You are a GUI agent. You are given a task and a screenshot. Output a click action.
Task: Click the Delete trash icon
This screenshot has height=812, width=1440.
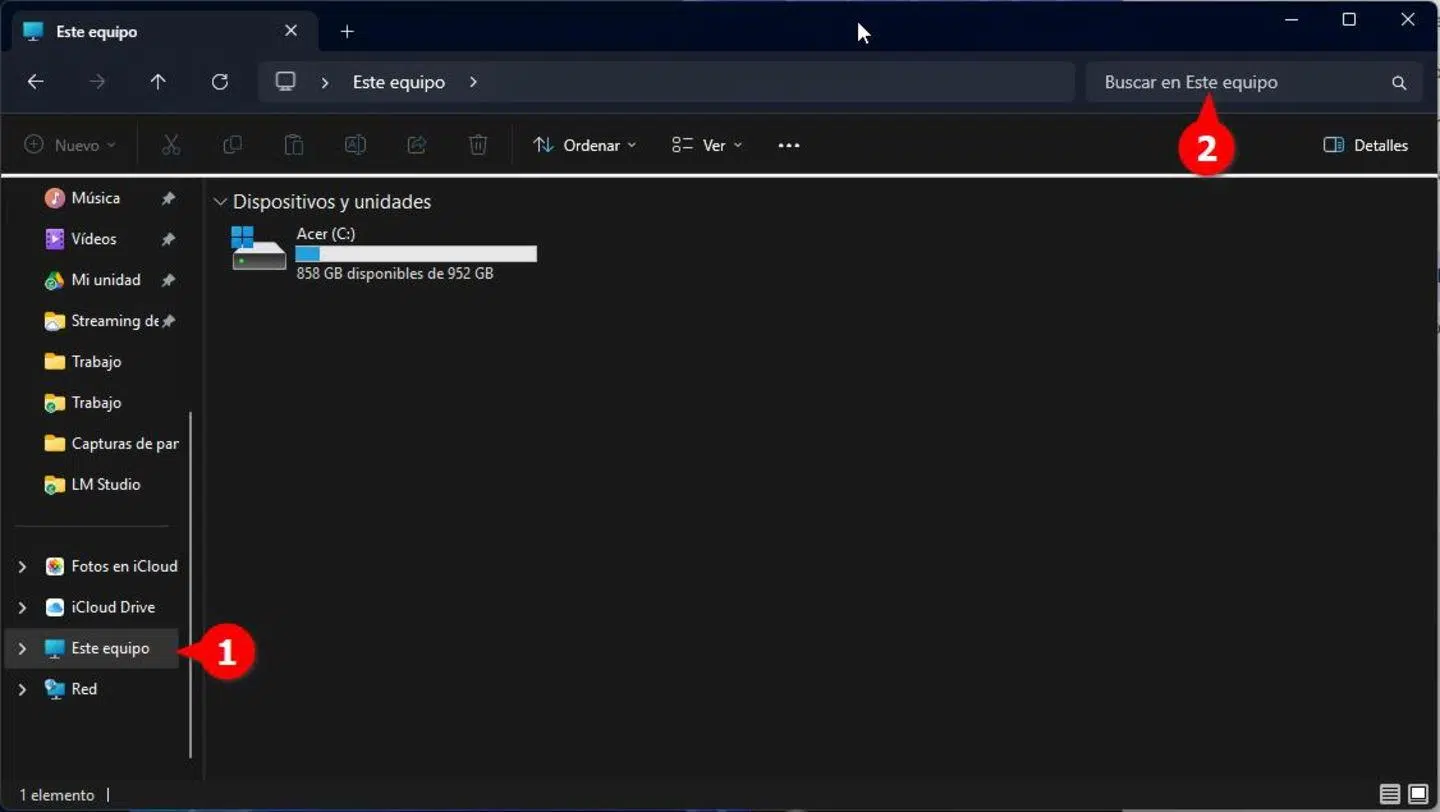click(478, 145)
